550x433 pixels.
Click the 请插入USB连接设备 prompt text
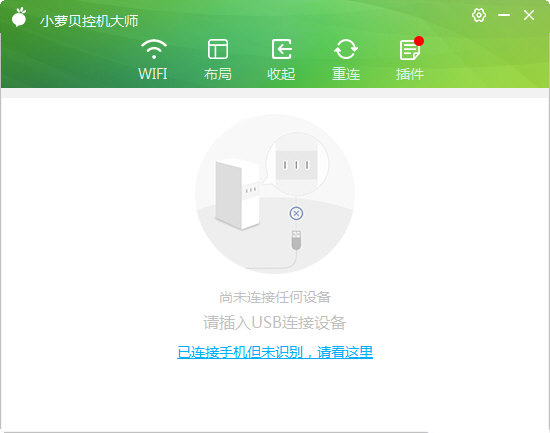tap(275, 322)
